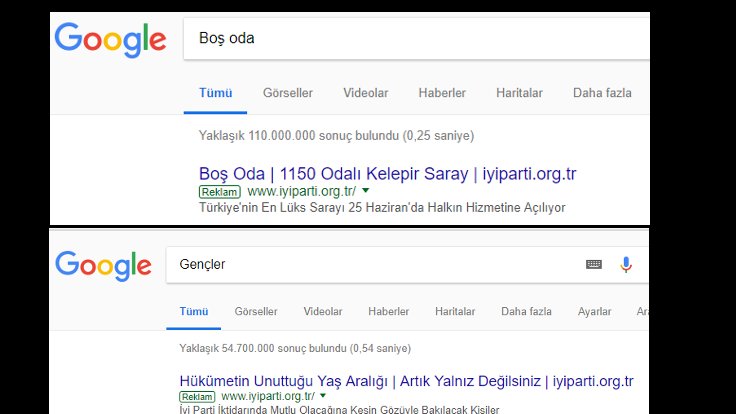Click the www.iyiparti.org.tr URL under the Boş Oda ad
Screen dimensions: 736x414
[301, 192]
